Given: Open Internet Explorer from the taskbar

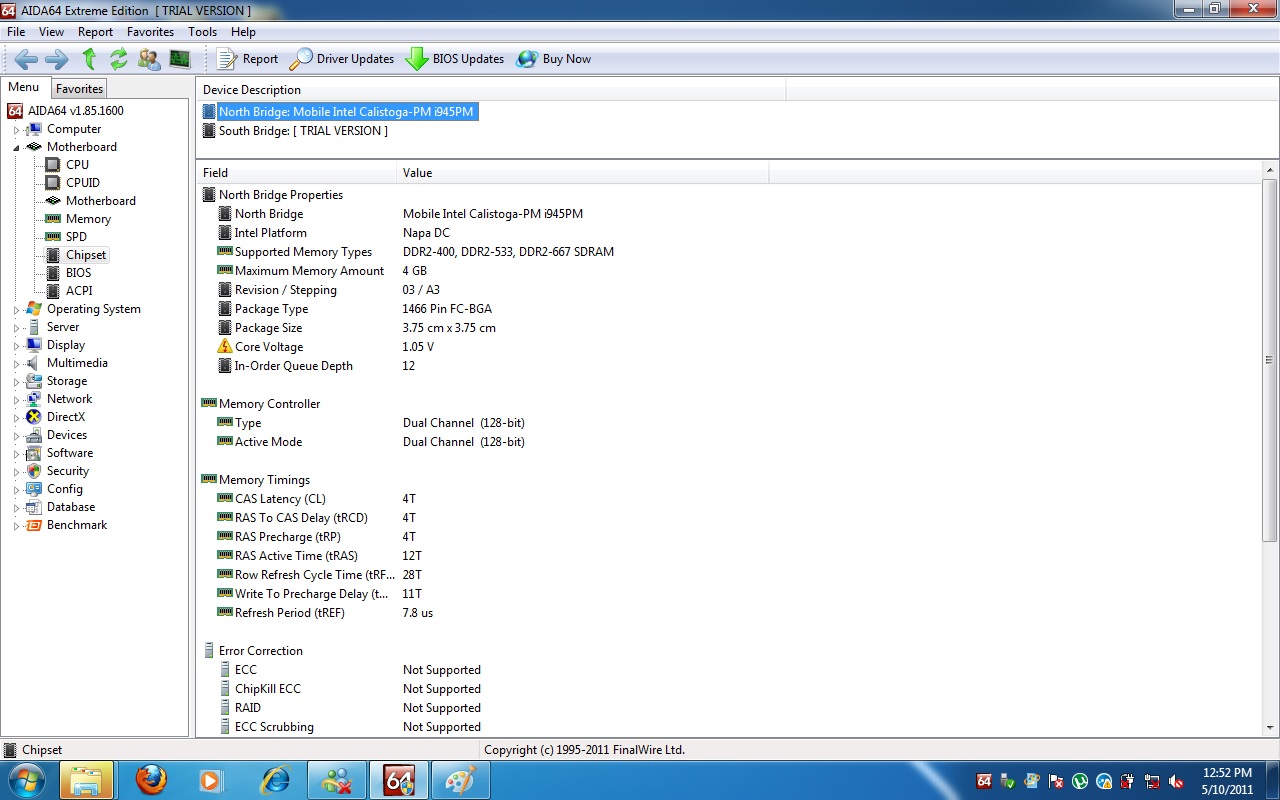Looking at the screenshot, I should point(274,780).
